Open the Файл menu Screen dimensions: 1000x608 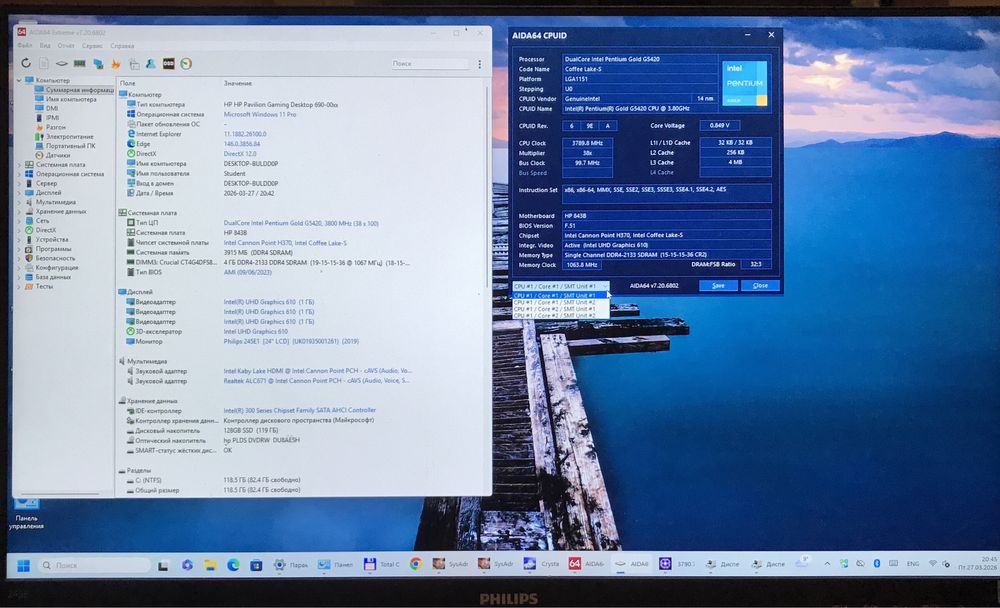[25, 46]
